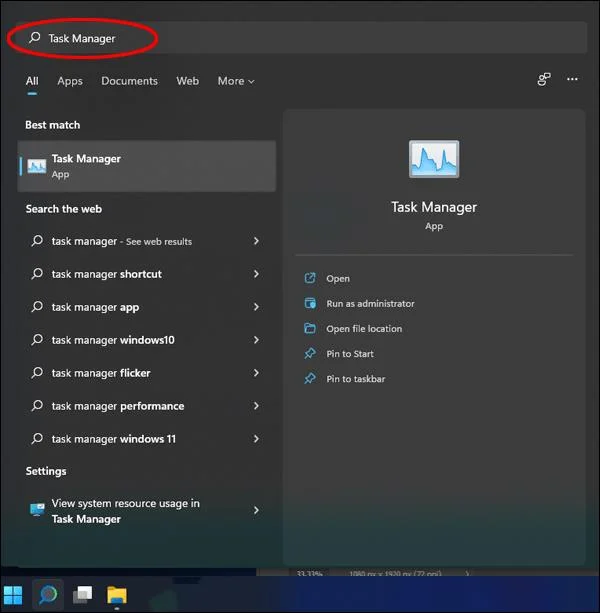Image resolution: width=600 pixels, height=613 pixels.
Task: Click search icon beside 'task manager app'
Action: click(x=37, y=306)
